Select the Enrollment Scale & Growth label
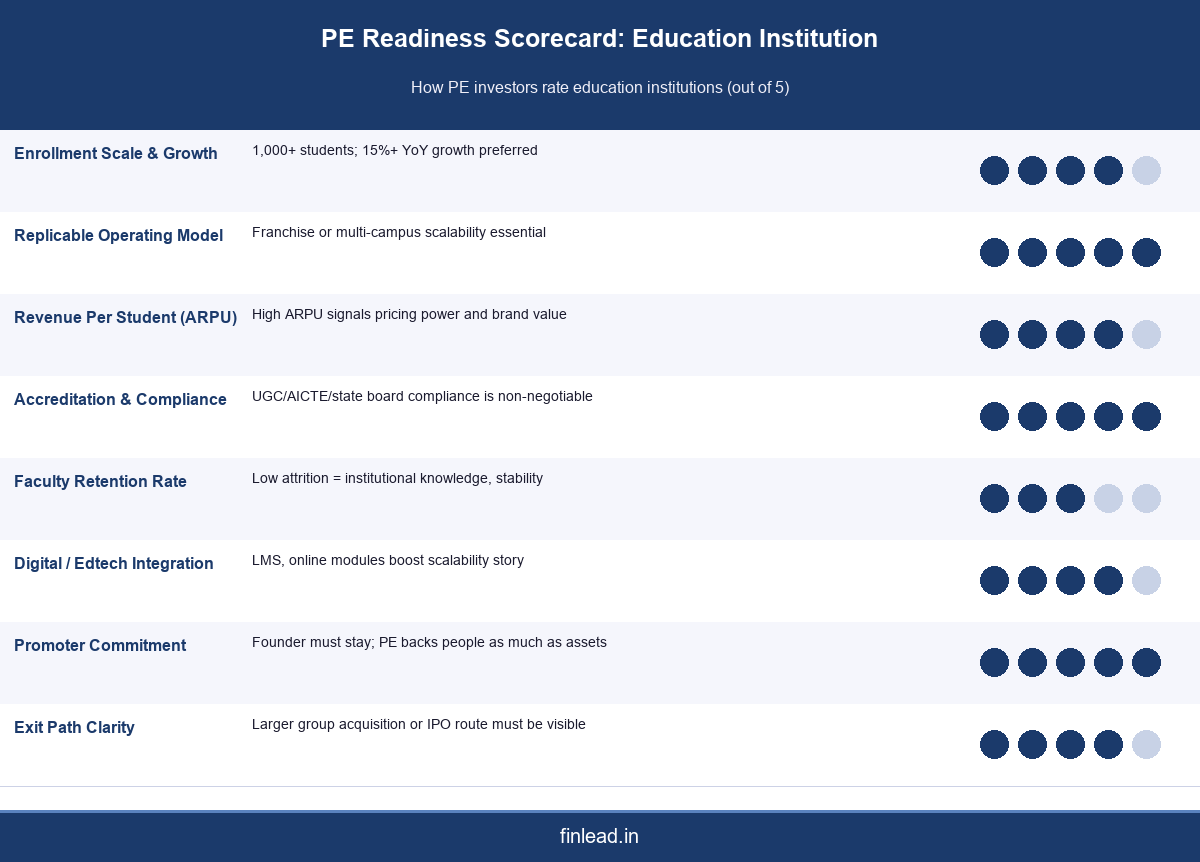1200x862 pixels. tap(116, 154)
